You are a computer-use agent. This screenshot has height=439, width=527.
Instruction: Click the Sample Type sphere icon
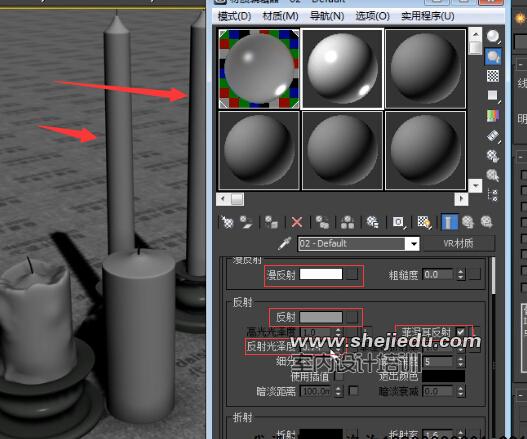493,36
